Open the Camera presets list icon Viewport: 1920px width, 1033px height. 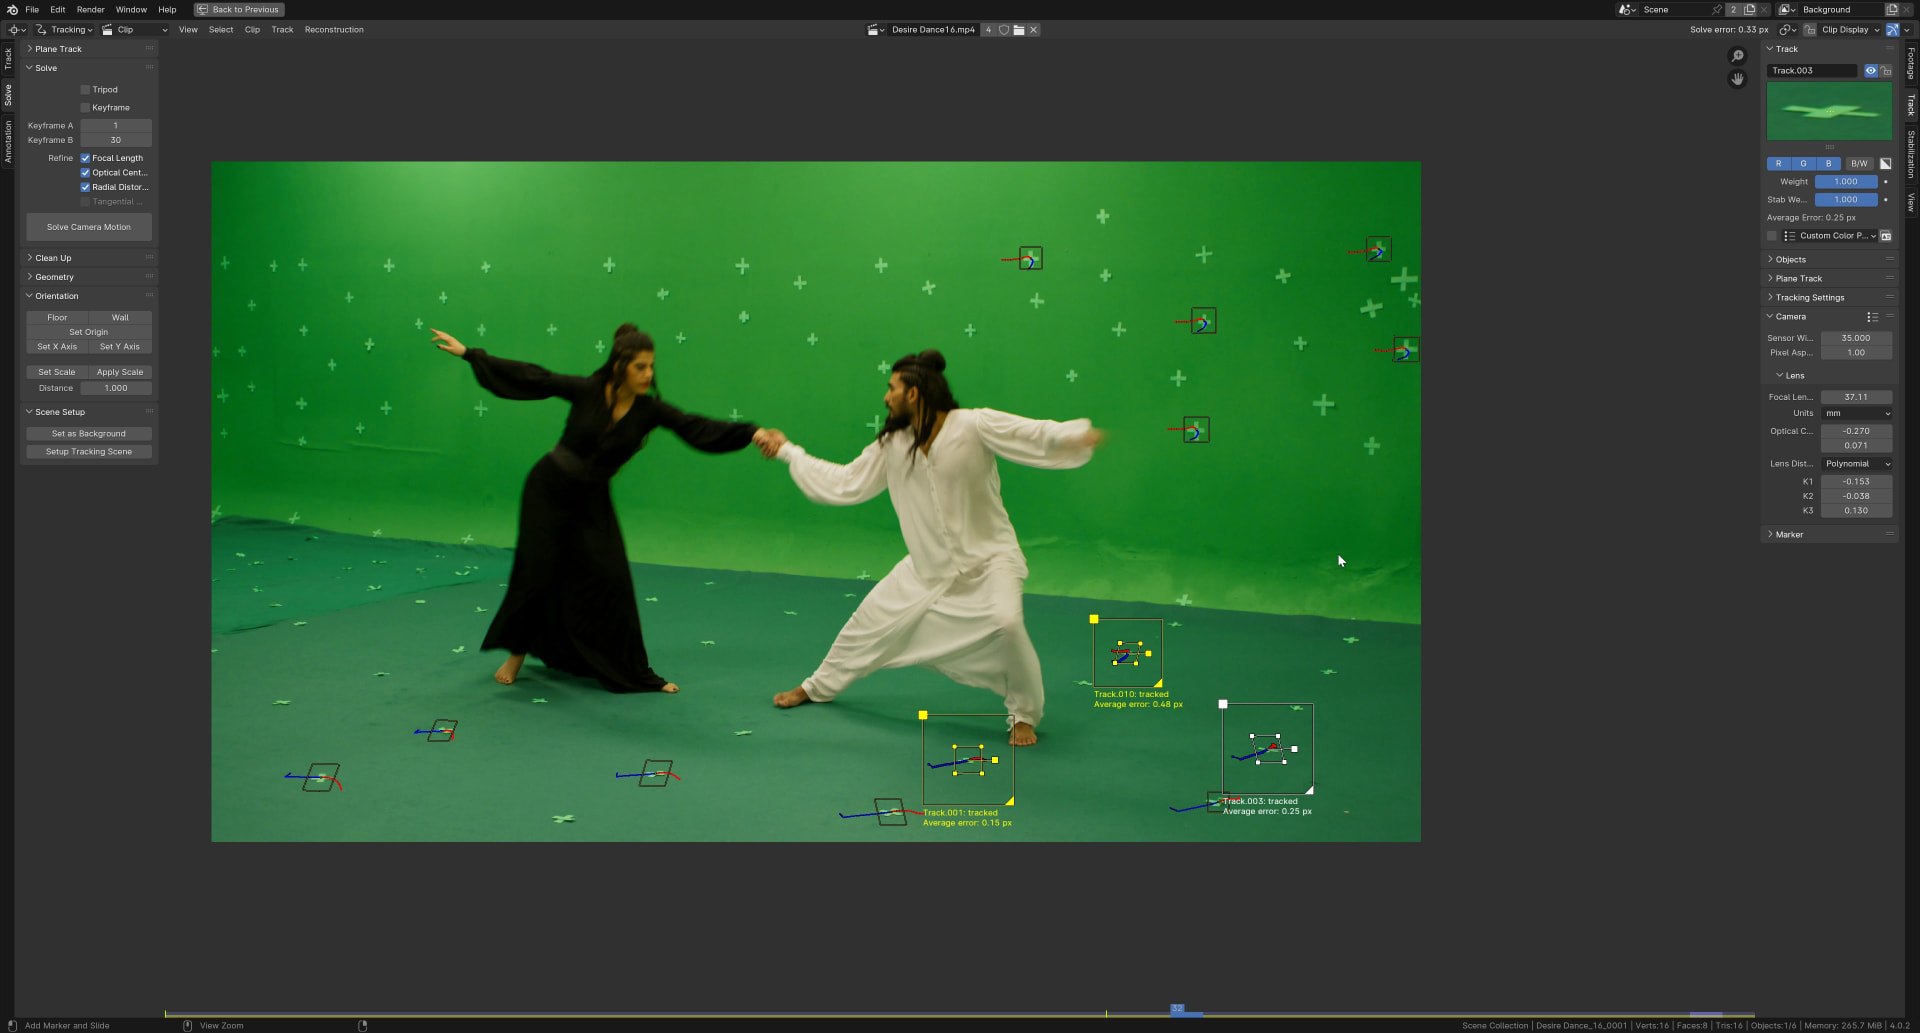point(1872,317)
